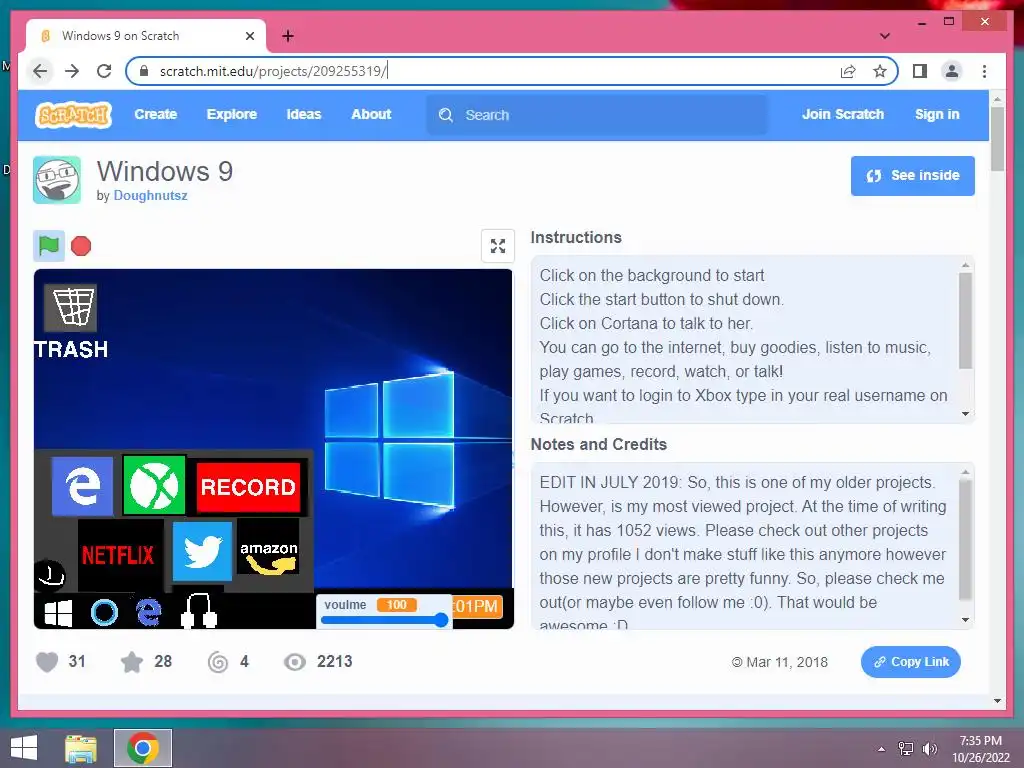The height and width of the screenshot is (768, 1024).
Task: Launch the green Xbox tile
Action: tap(154, 485)
